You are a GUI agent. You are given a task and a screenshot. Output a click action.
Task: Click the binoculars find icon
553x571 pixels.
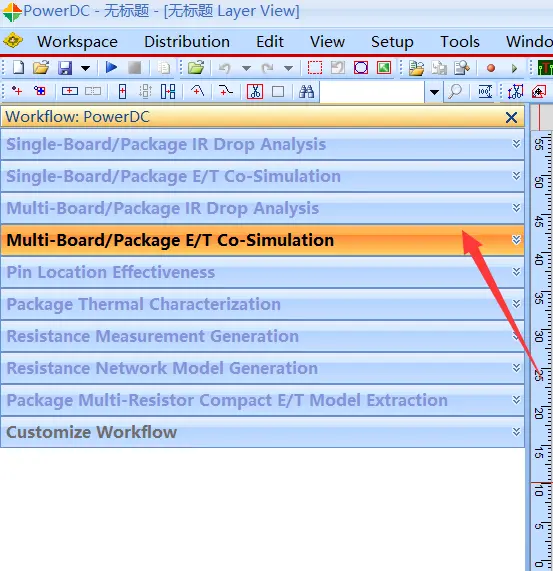pos(306,91)
